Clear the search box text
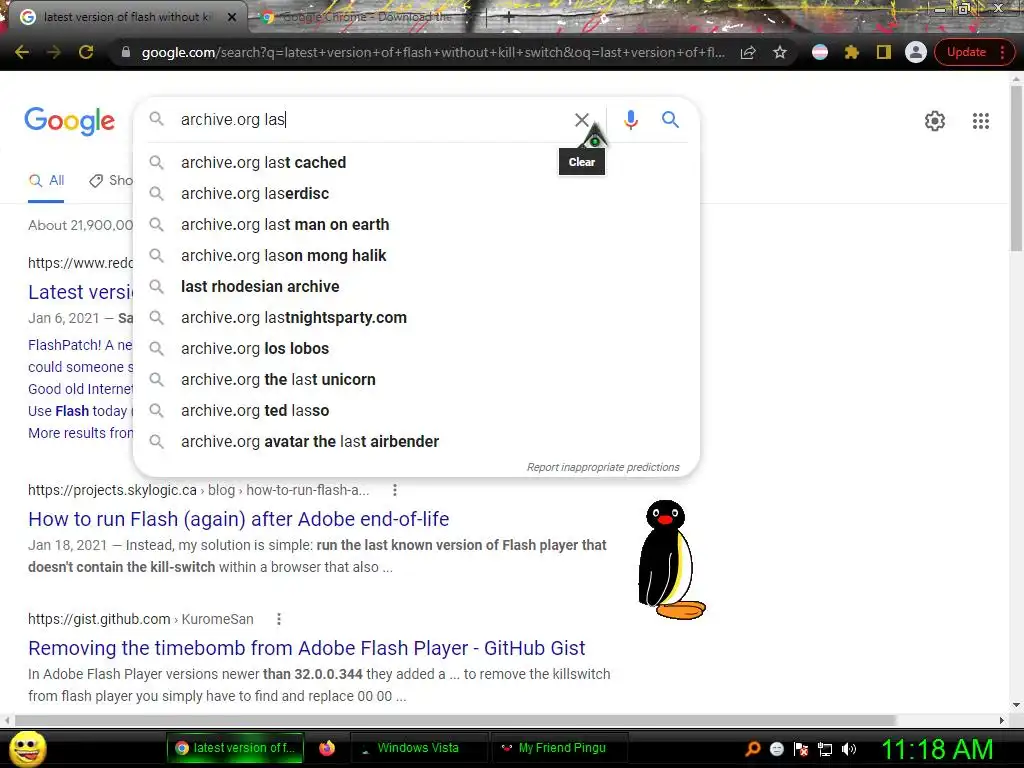1024x768 pixels. (x=581, y=120)
